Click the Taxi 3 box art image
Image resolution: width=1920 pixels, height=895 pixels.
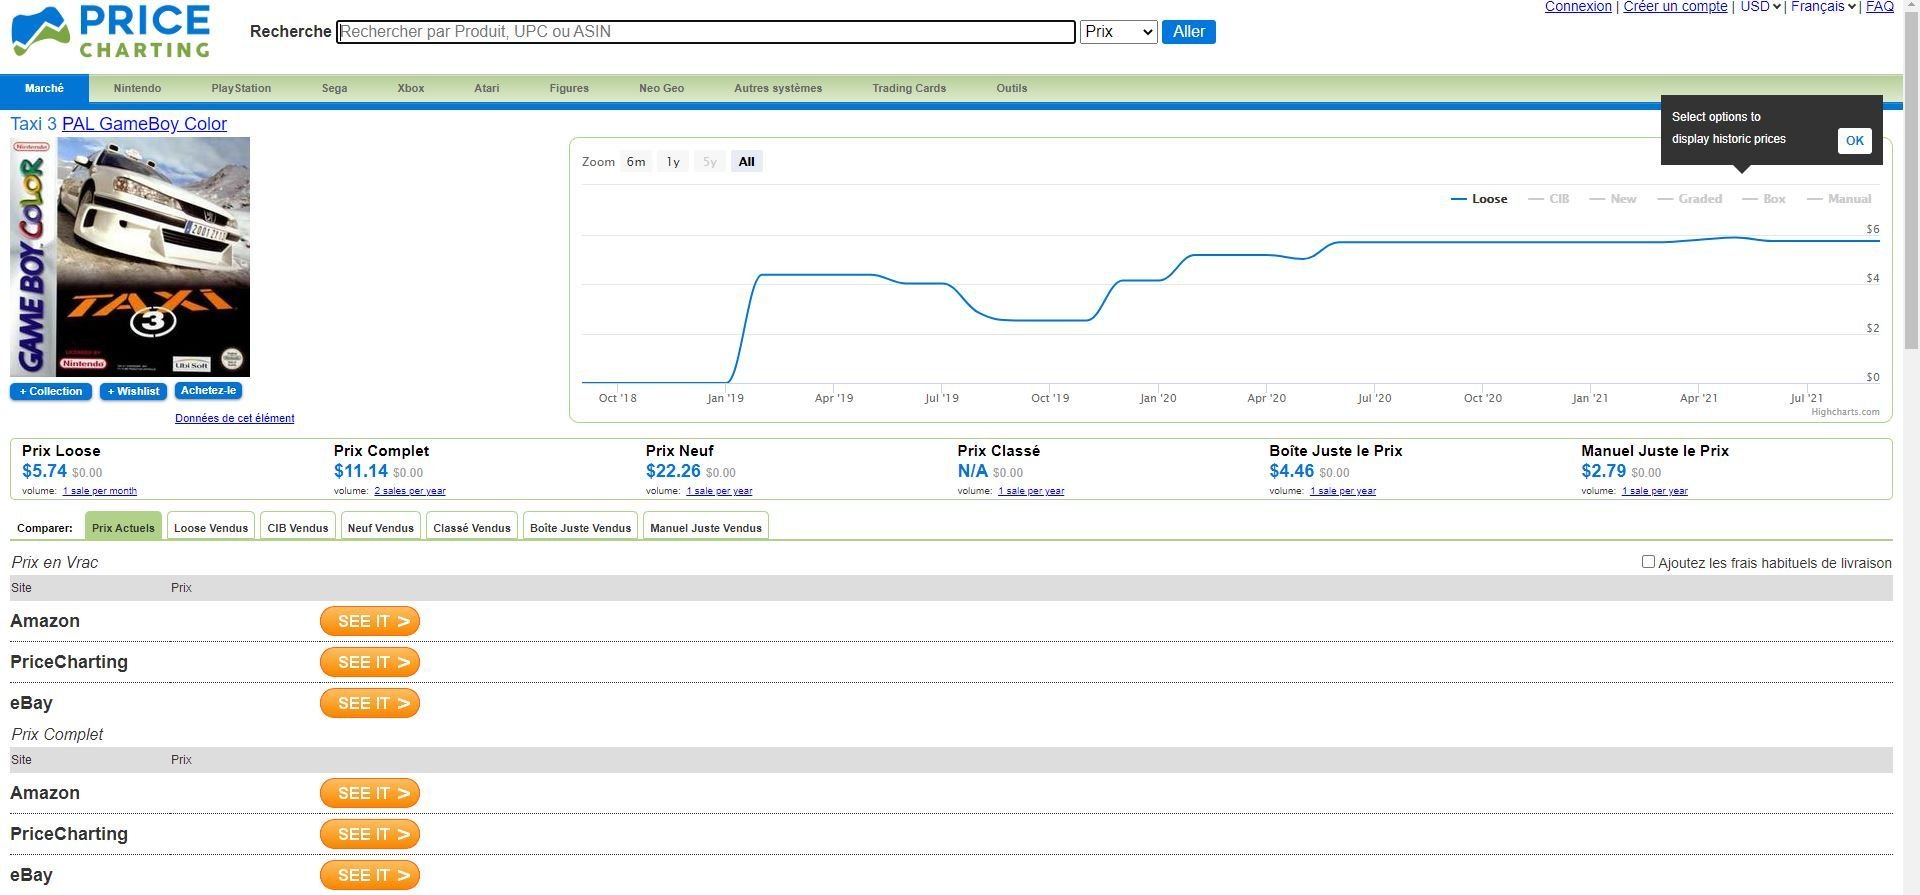130,257
